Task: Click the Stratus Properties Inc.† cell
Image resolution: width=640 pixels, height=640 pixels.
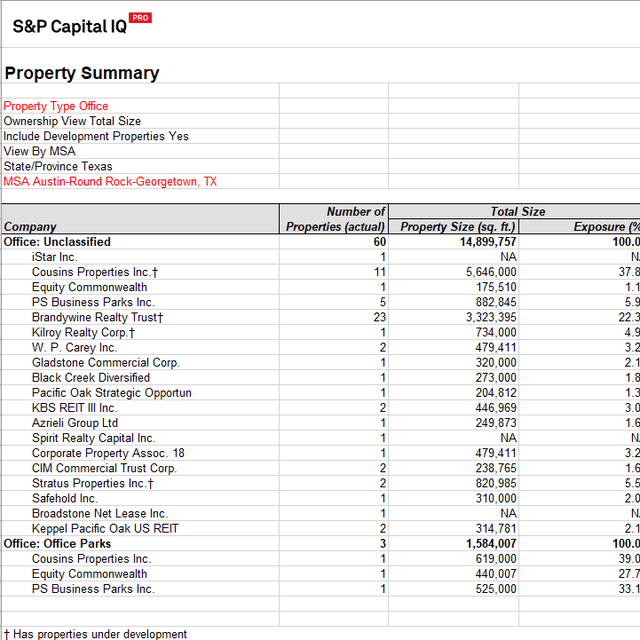Action: 141,483
